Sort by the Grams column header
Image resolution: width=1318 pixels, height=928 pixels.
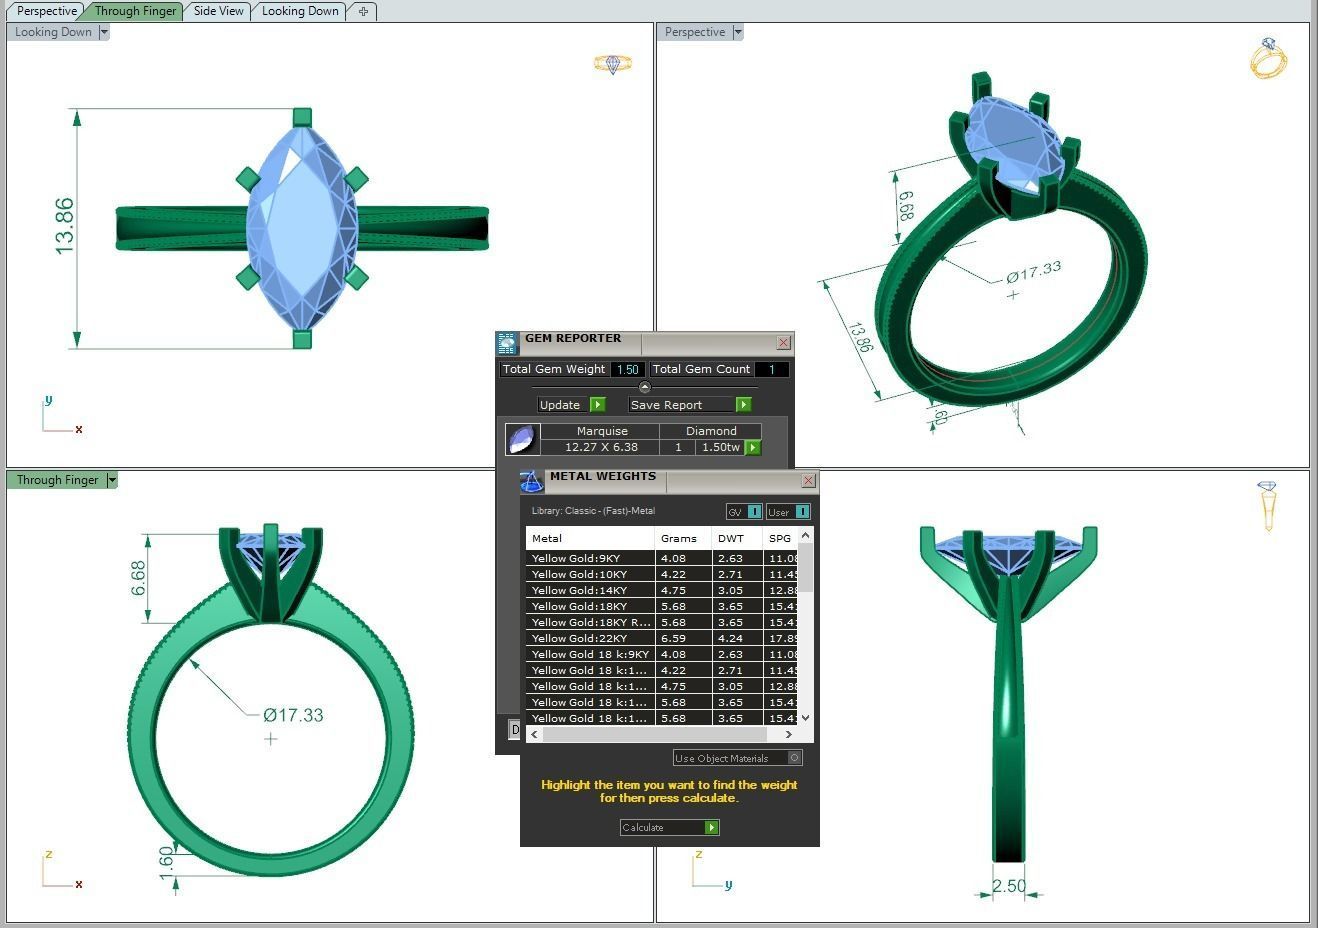683,538
